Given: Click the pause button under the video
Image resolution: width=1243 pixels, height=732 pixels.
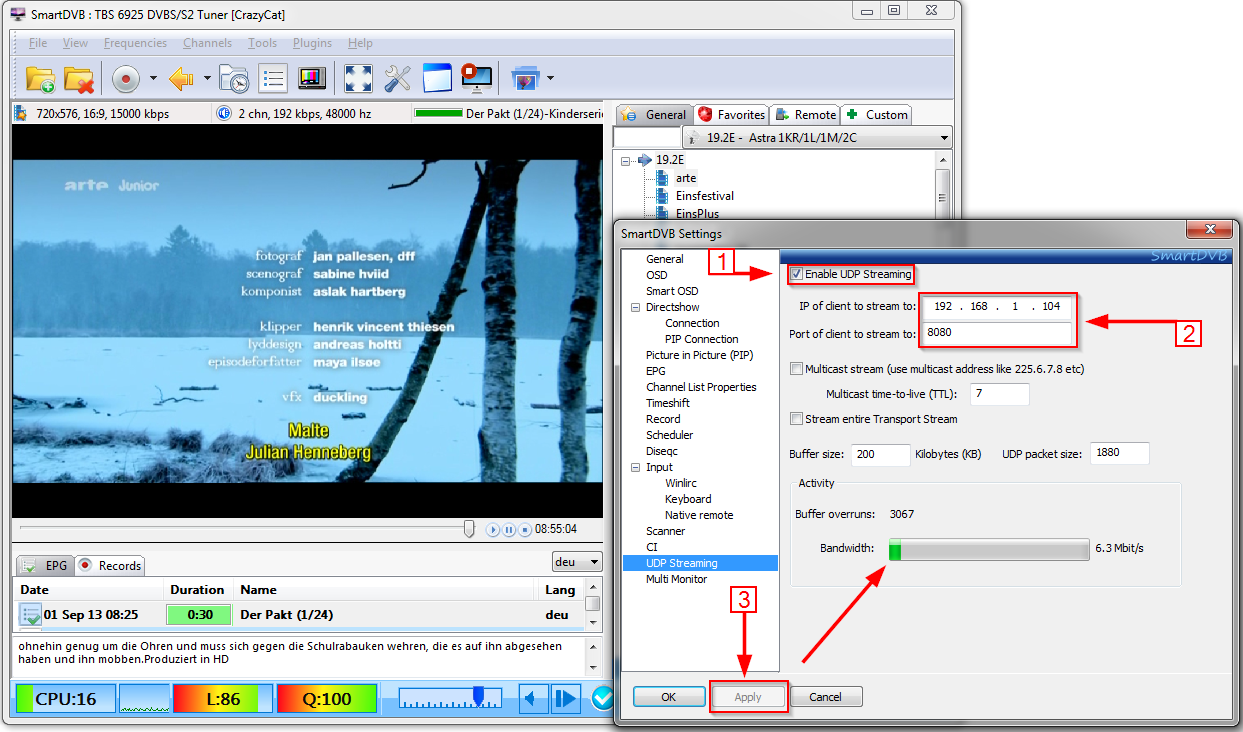Looking at the screenshot, I should coord(509,530).
